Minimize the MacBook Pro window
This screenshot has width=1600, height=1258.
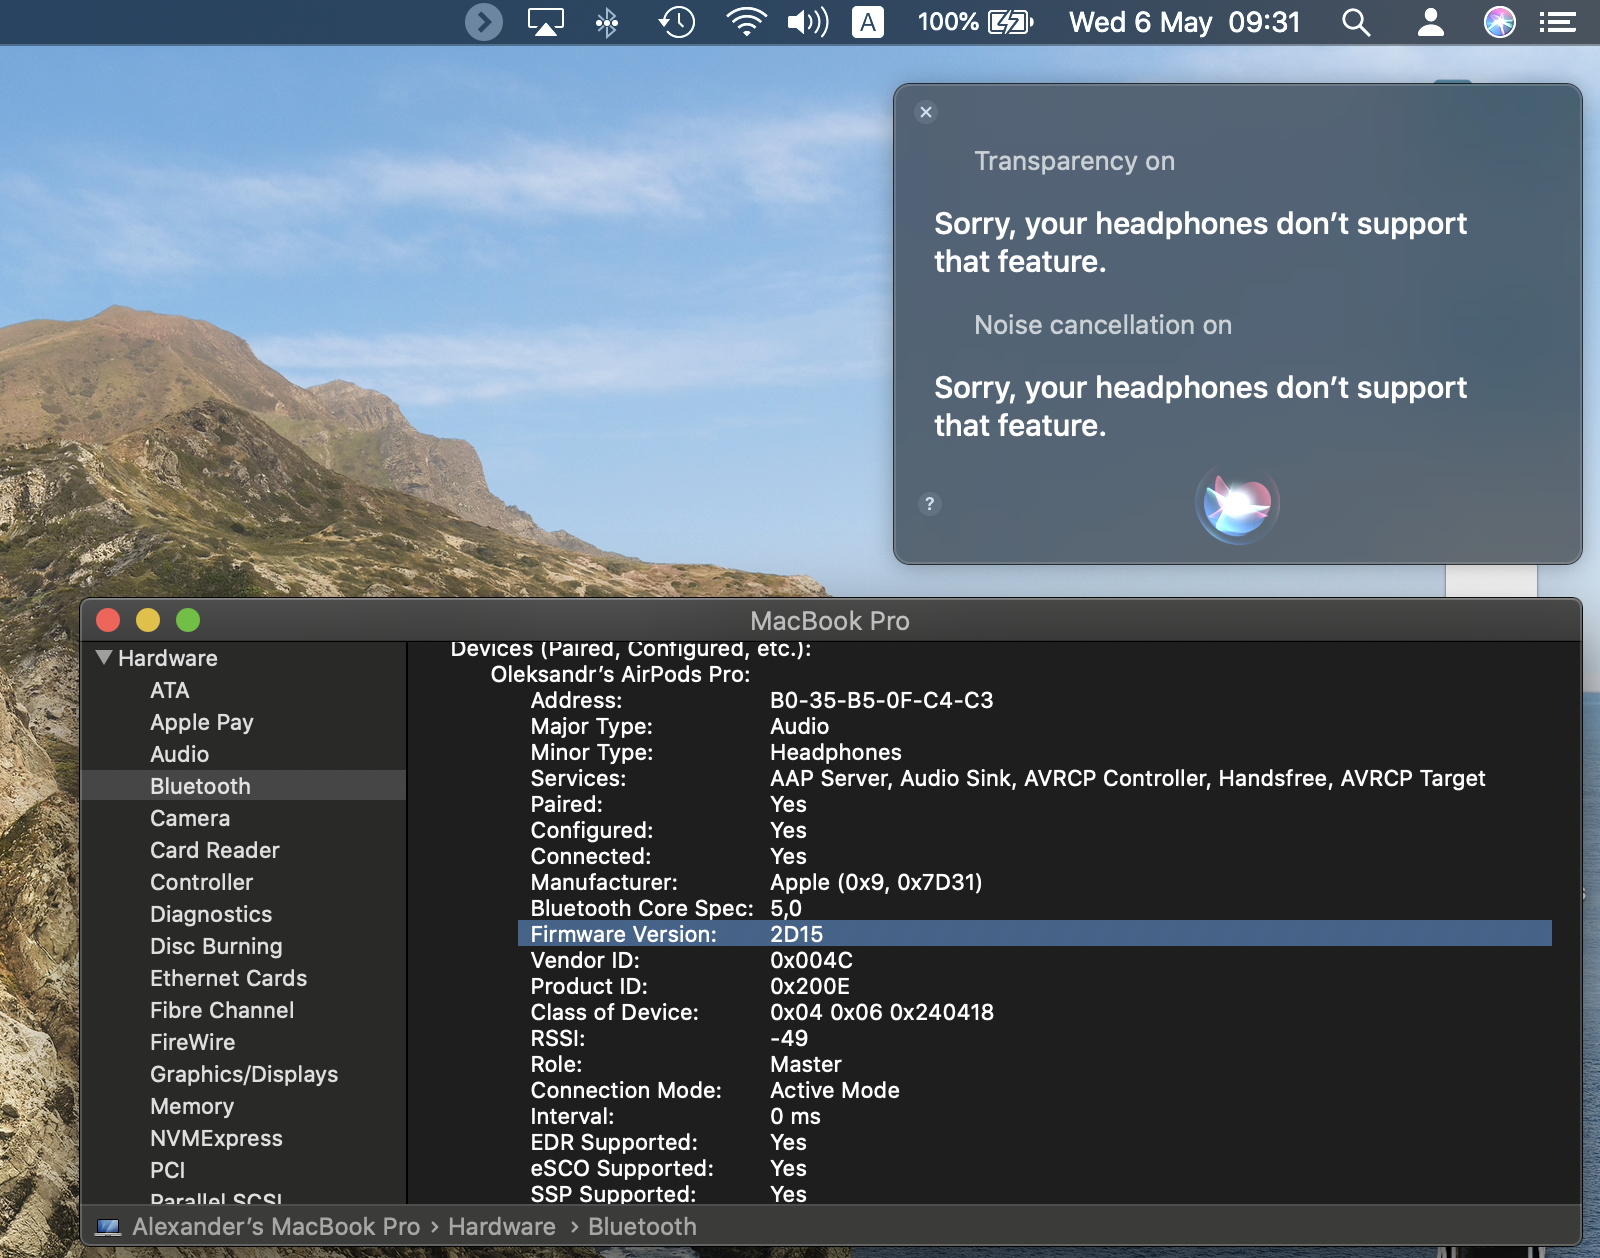click(x=148, y=620)
